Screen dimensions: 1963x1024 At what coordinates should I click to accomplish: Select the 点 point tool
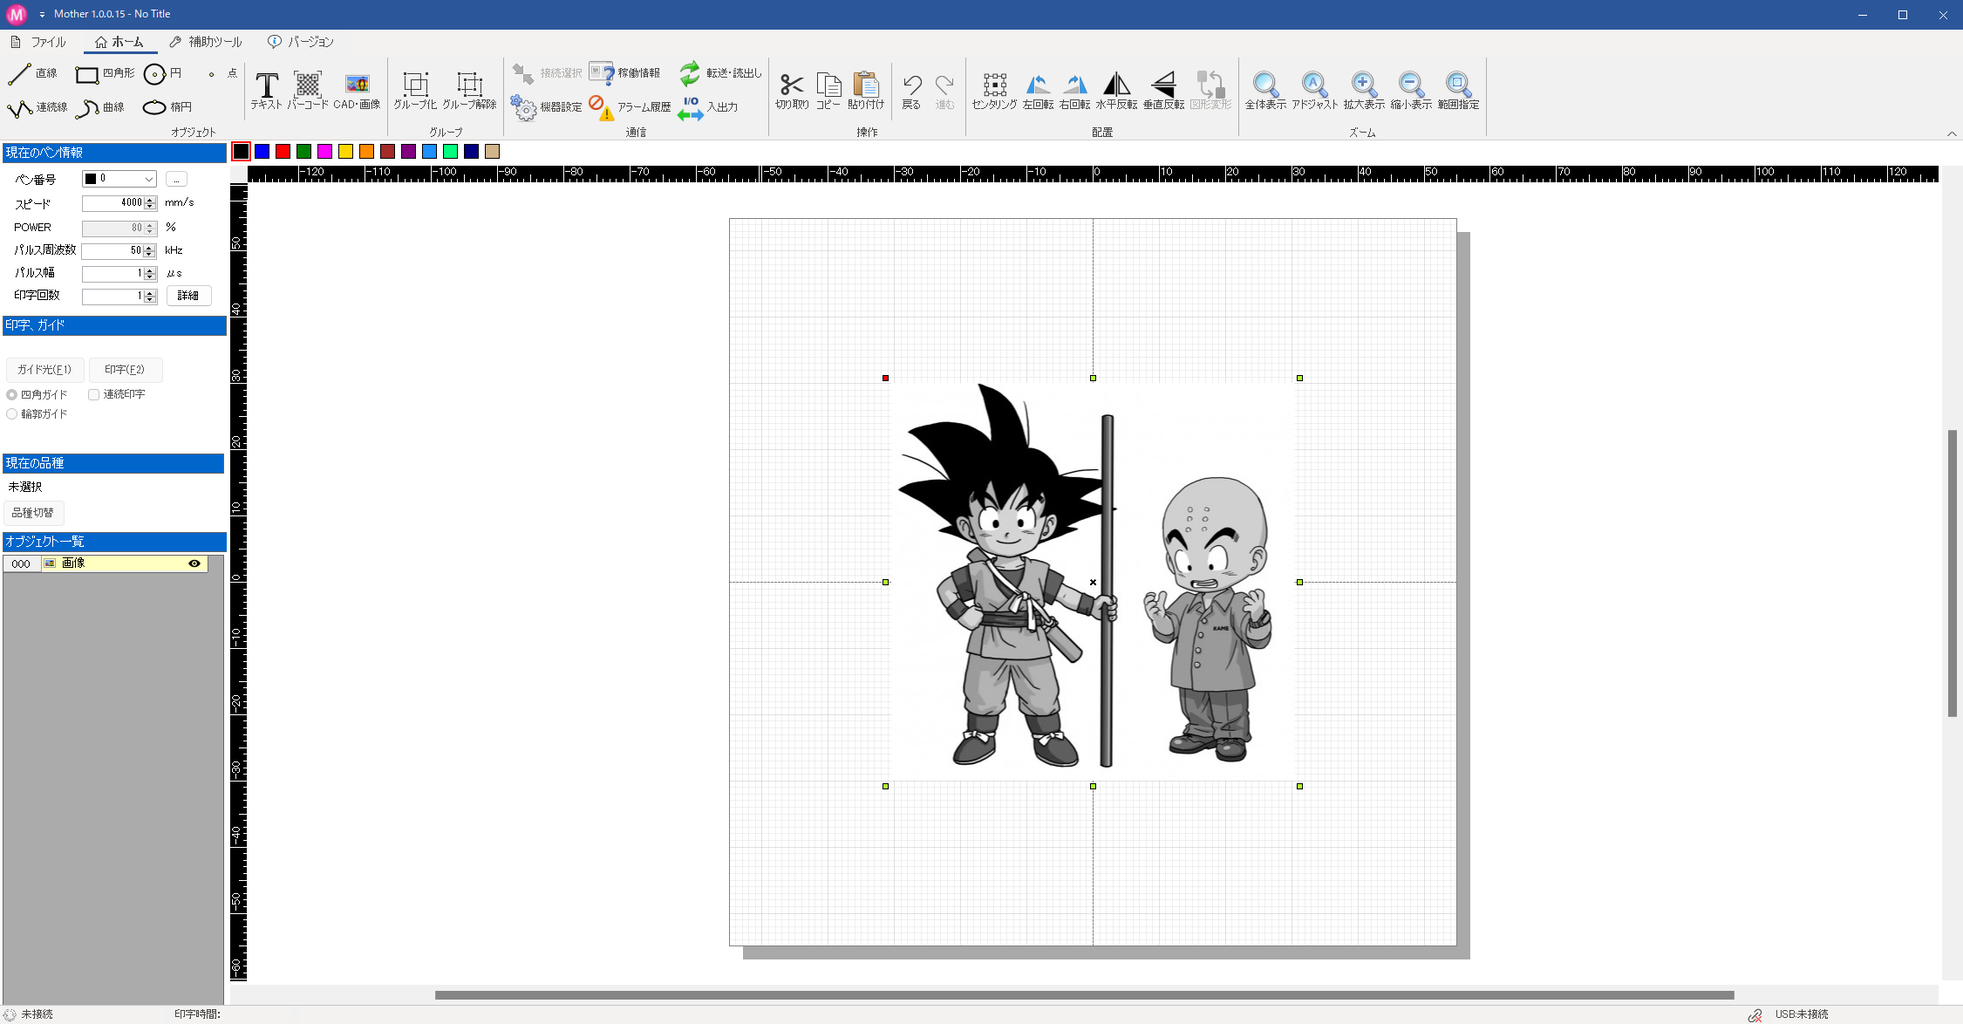(x=222, y=74)
